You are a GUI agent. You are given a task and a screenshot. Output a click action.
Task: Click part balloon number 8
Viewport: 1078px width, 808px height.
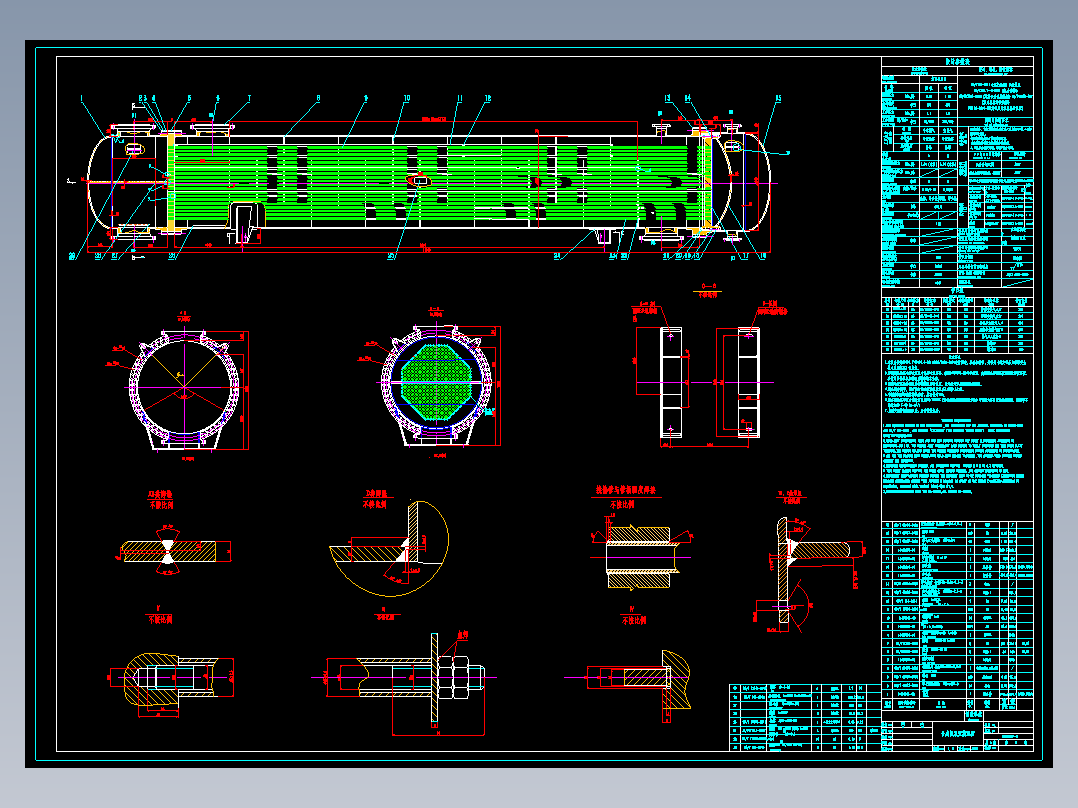(x=318, y=98)
